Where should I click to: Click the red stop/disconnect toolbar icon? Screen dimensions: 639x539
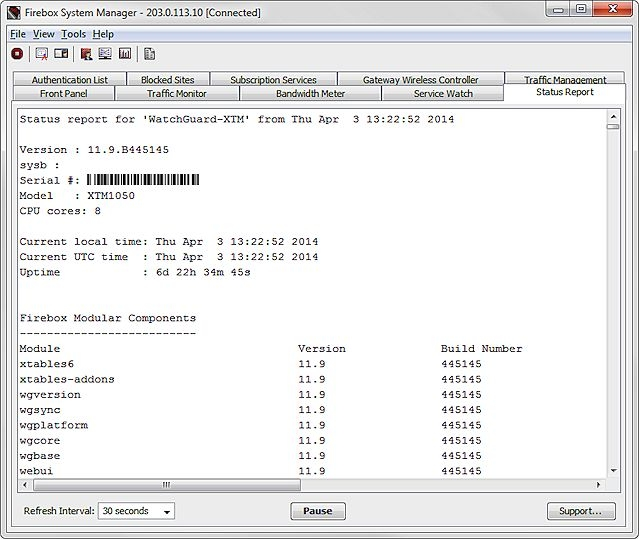coord(17,54)
